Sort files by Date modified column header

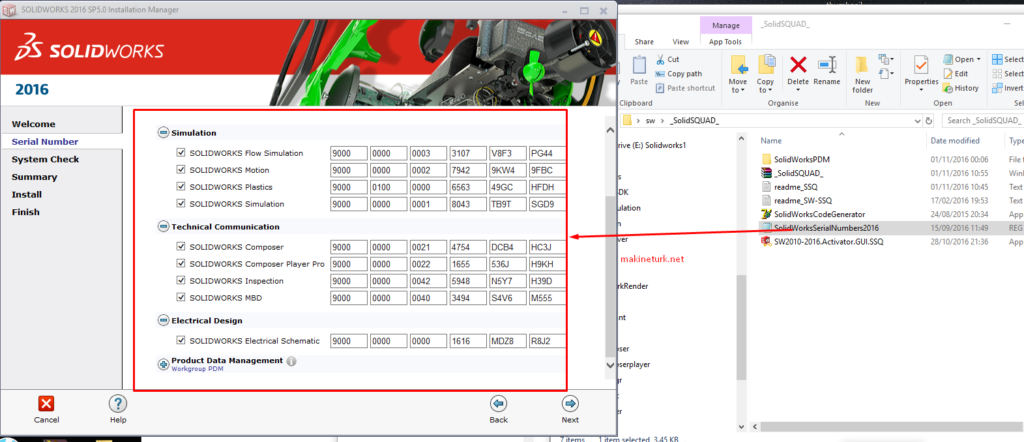[954, 140]
